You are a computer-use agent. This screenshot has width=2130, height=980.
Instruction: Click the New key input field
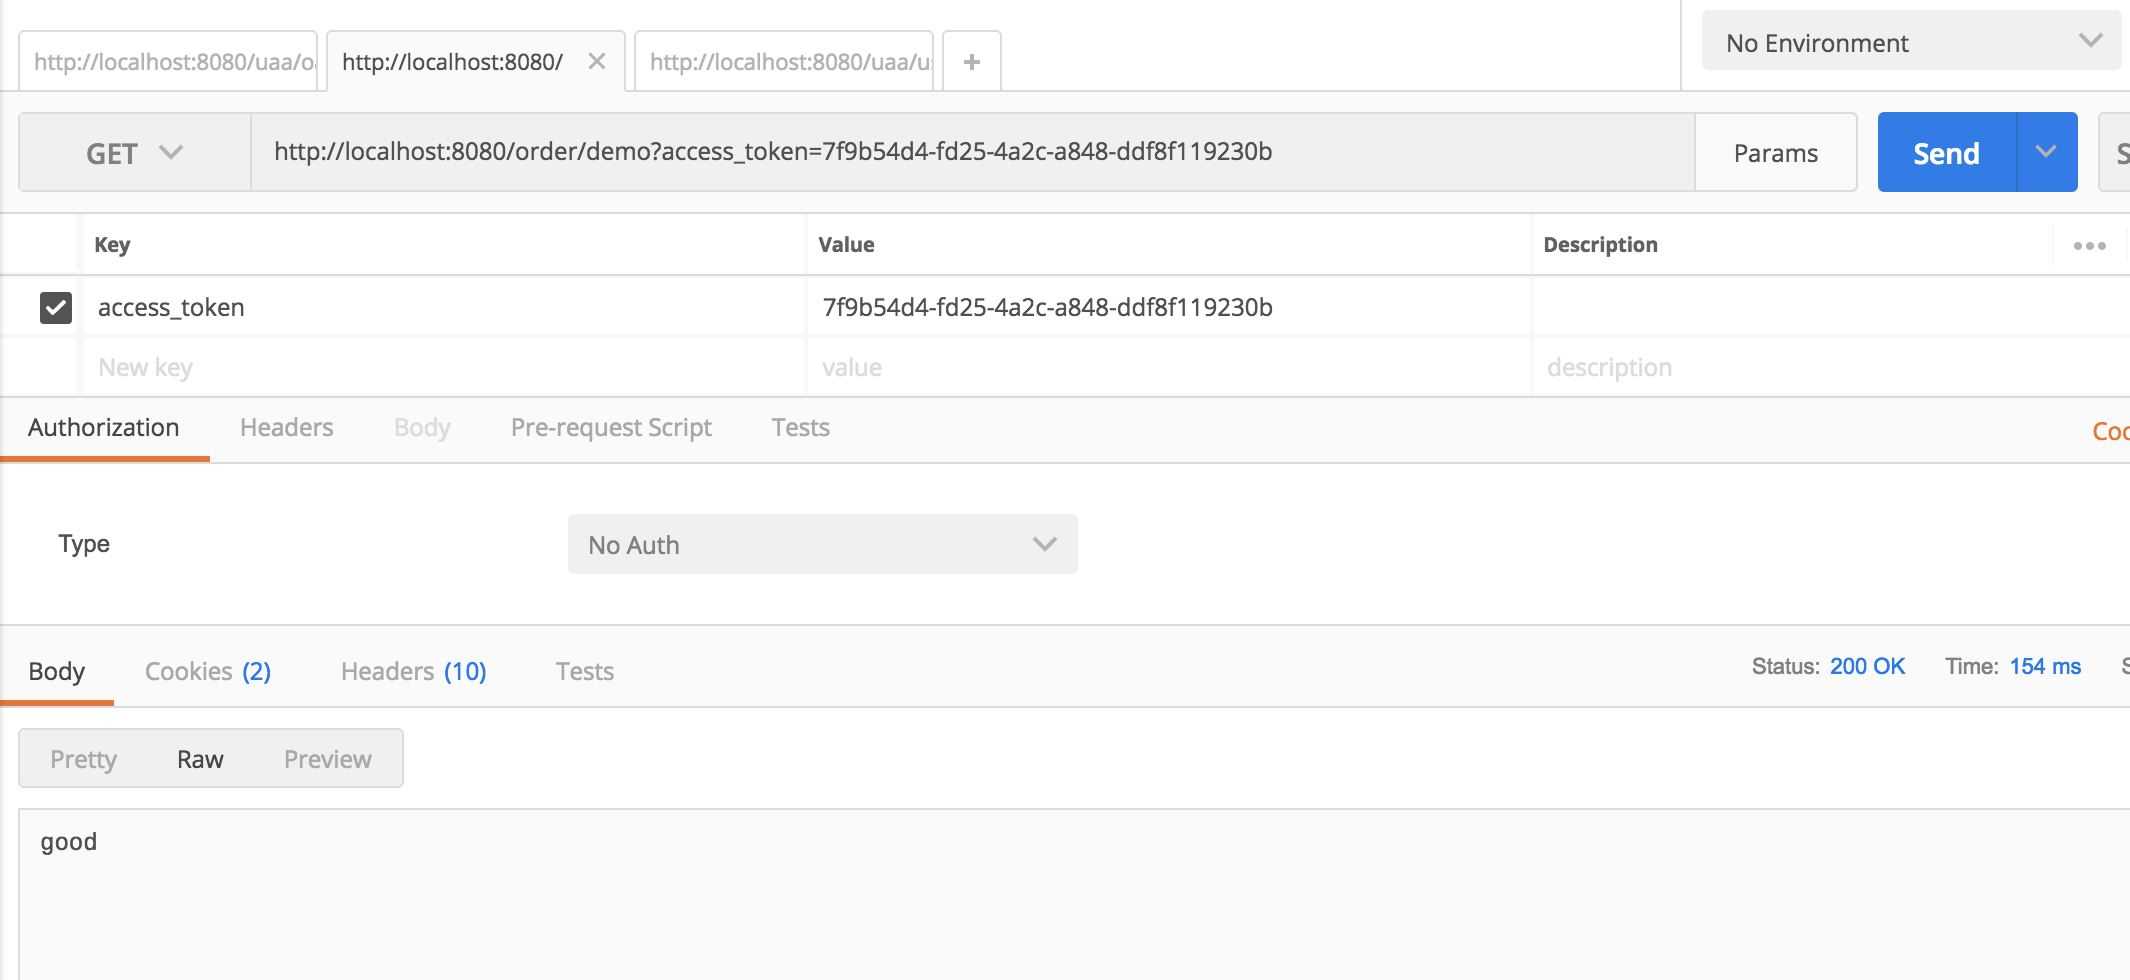(440, 367)
